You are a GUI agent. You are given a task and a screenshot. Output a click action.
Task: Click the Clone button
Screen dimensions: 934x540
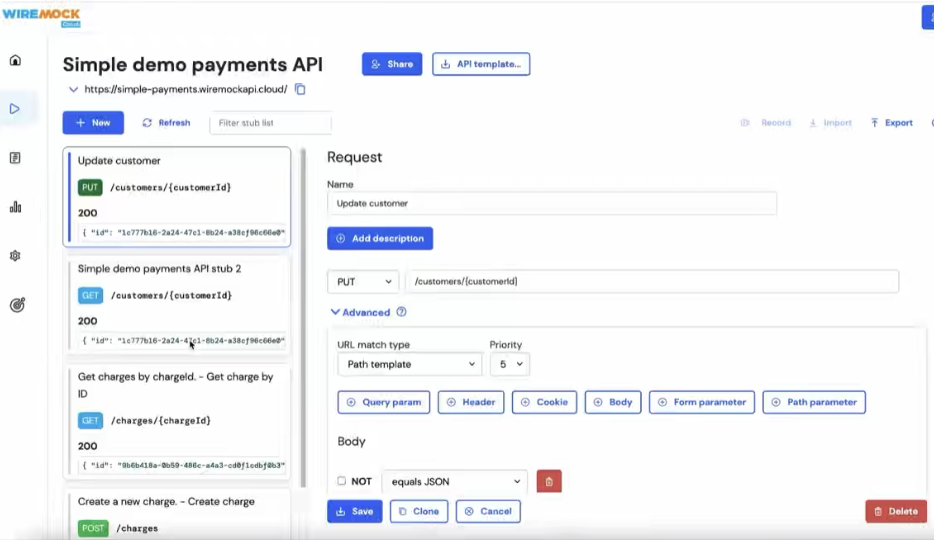point(419,511)
